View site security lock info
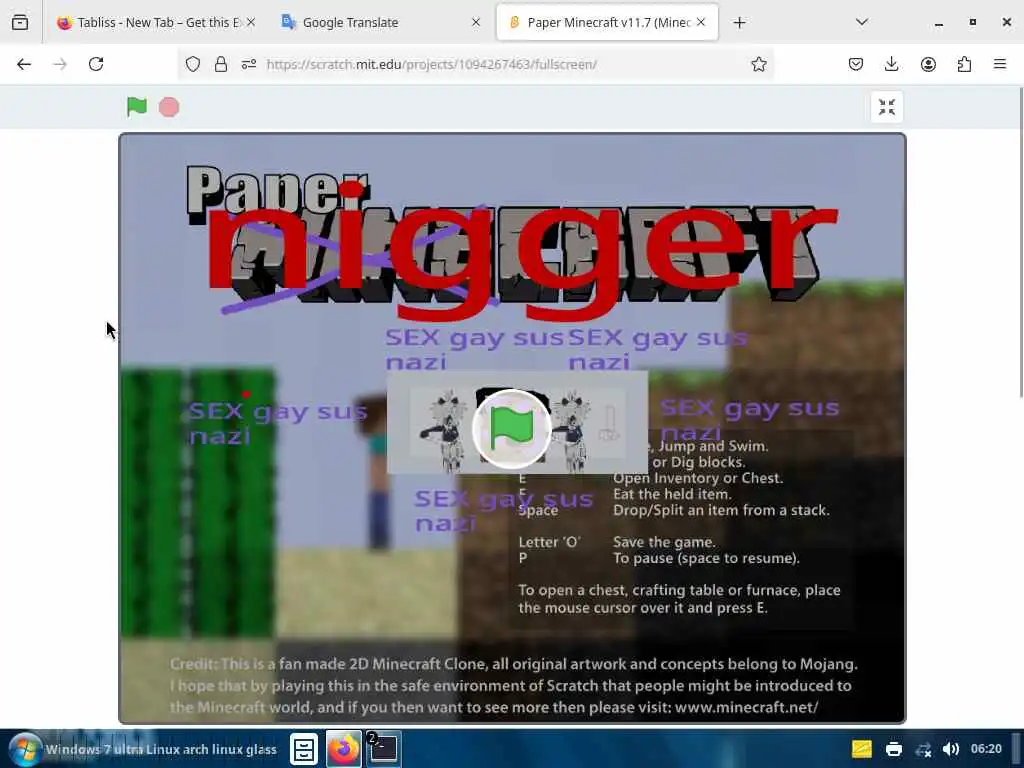1024x768 pixels. pos(221,64)
